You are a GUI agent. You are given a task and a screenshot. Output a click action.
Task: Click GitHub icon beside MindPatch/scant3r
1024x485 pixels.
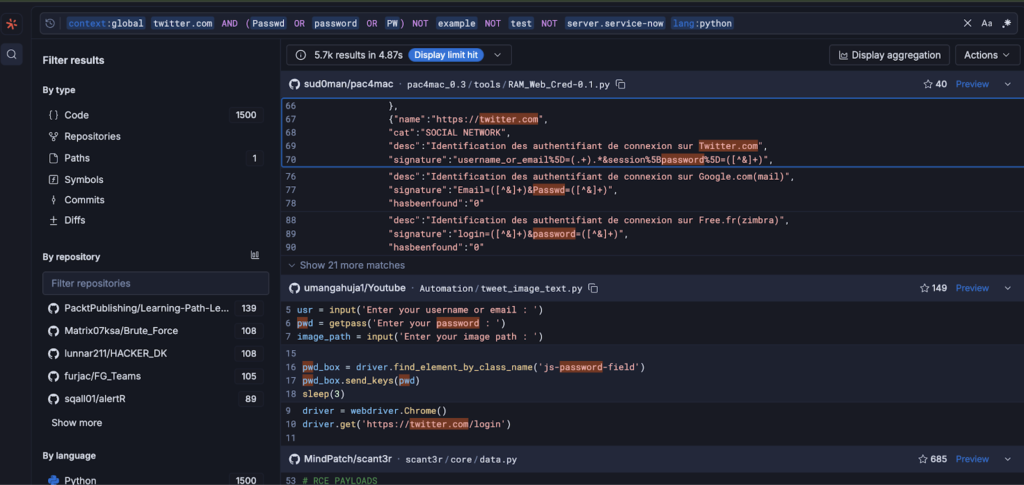click(x=294, y=459)
